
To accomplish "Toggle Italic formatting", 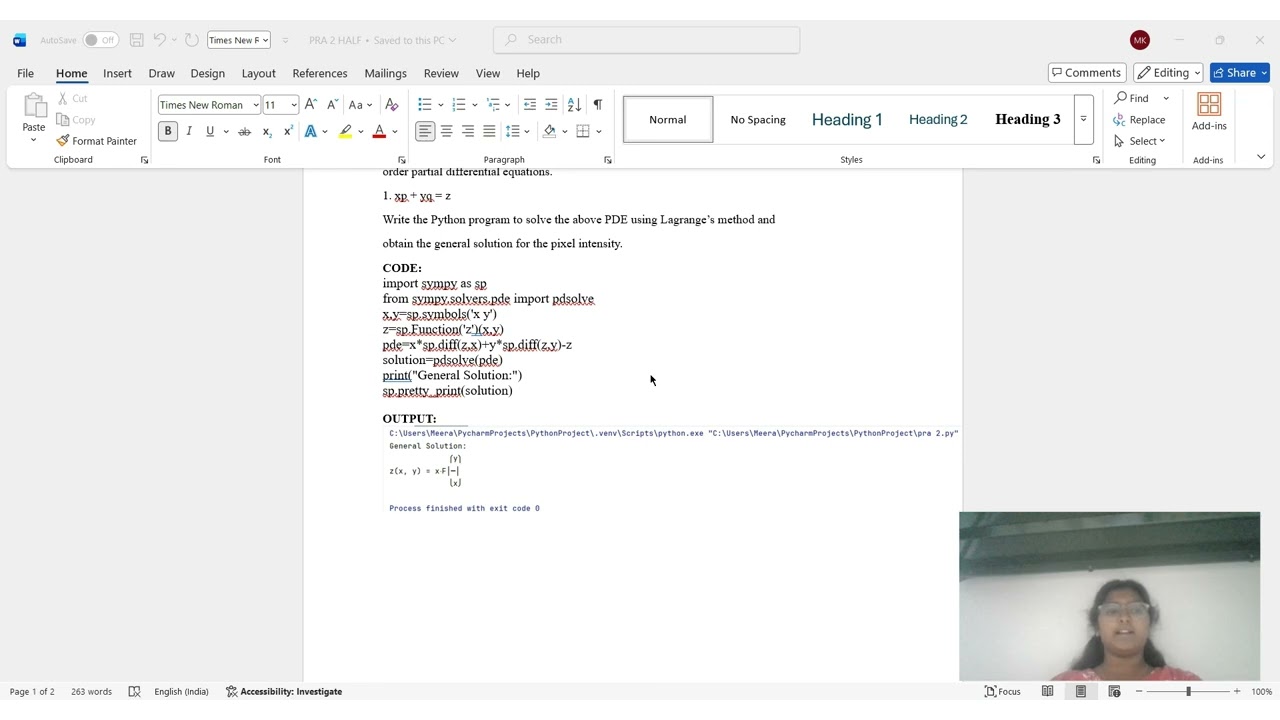I will pyautogui.click(x=189, y=131).
